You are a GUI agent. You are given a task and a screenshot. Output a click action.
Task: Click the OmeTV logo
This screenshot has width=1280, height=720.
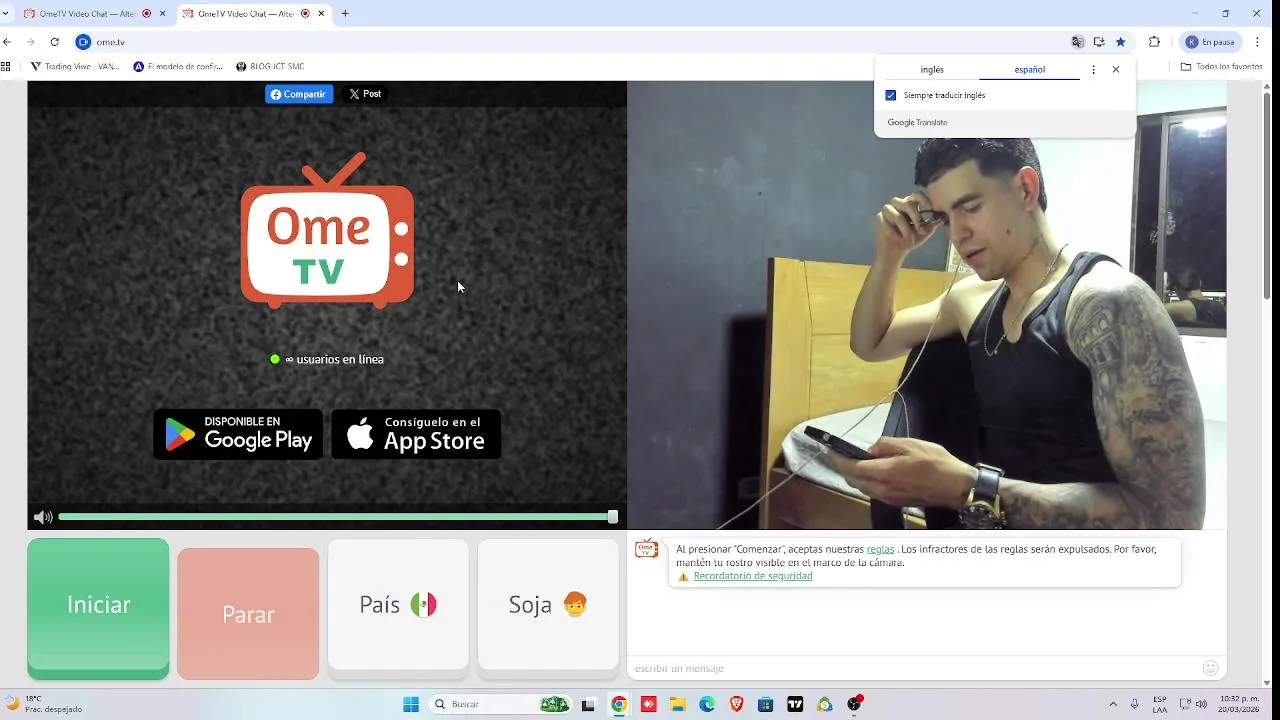click(327, 230)
